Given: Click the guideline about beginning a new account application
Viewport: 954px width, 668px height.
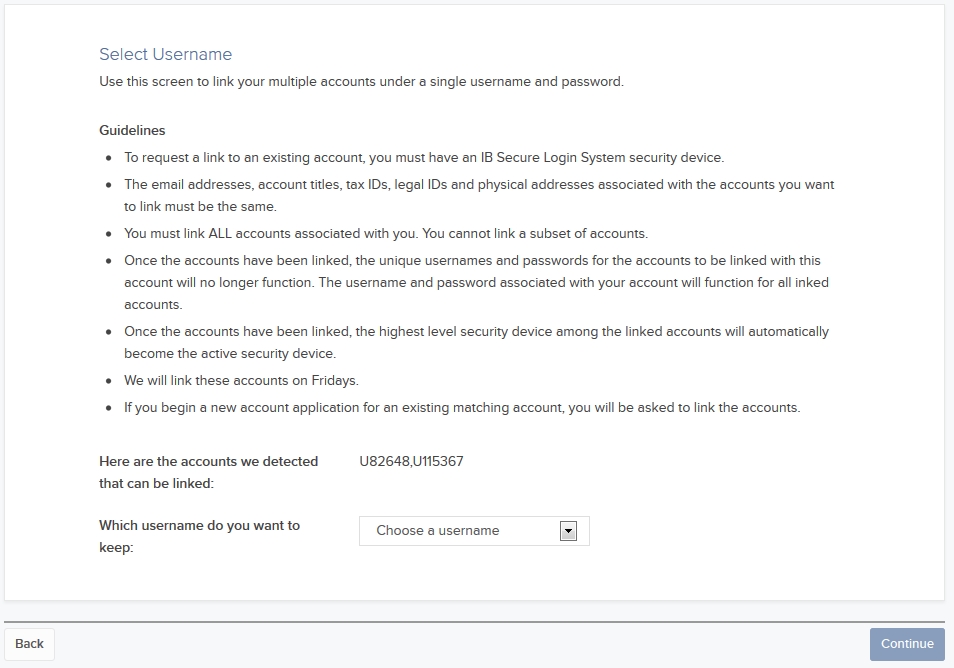Looking at the screenshot, I should (x=462, y=408).
